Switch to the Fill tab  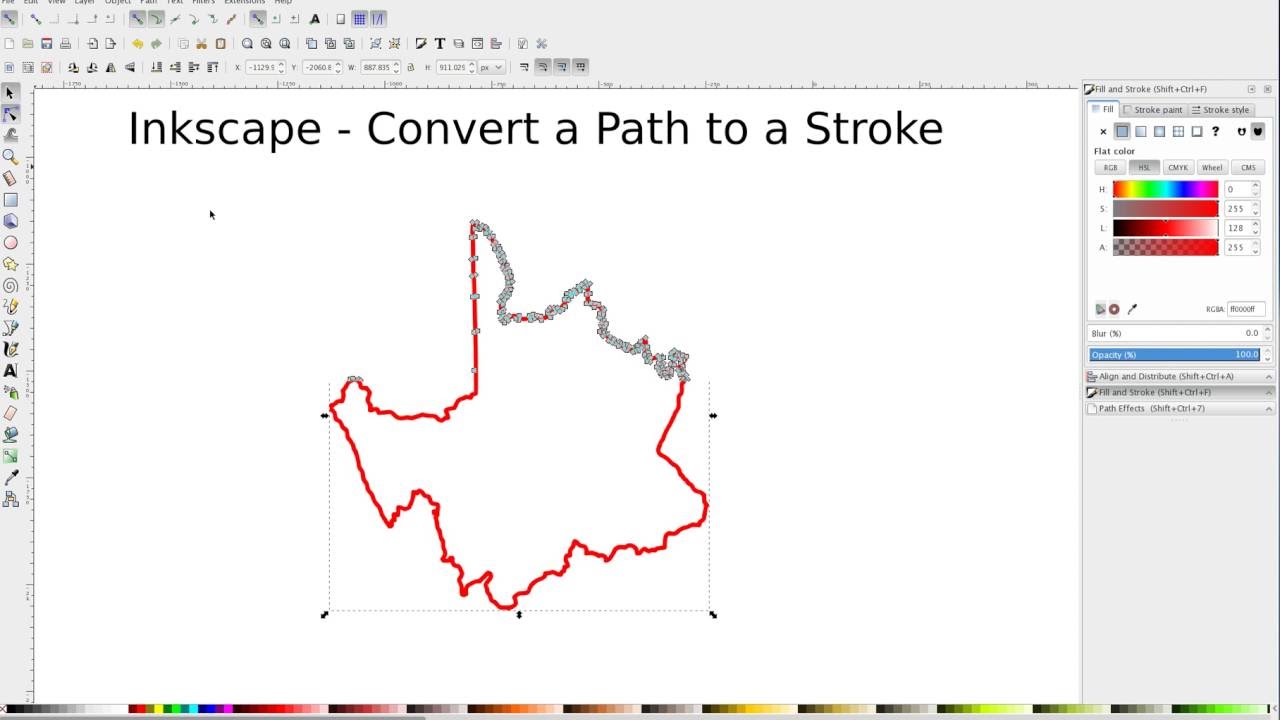(x=1103, y=109)
